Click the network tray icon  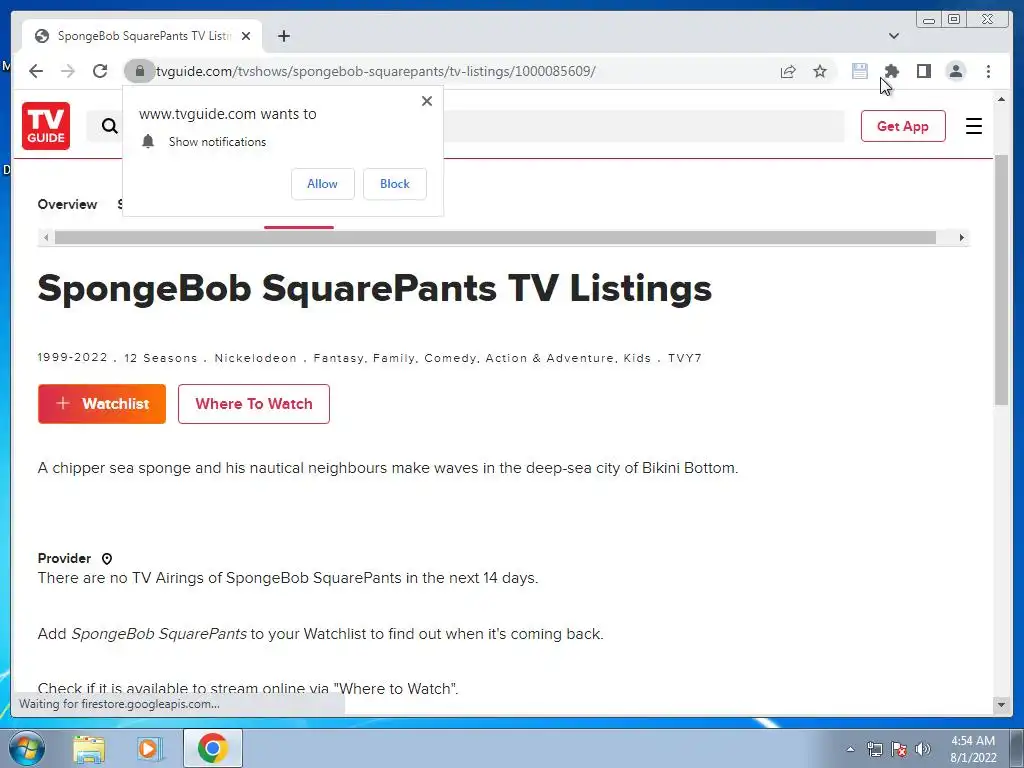874,749
